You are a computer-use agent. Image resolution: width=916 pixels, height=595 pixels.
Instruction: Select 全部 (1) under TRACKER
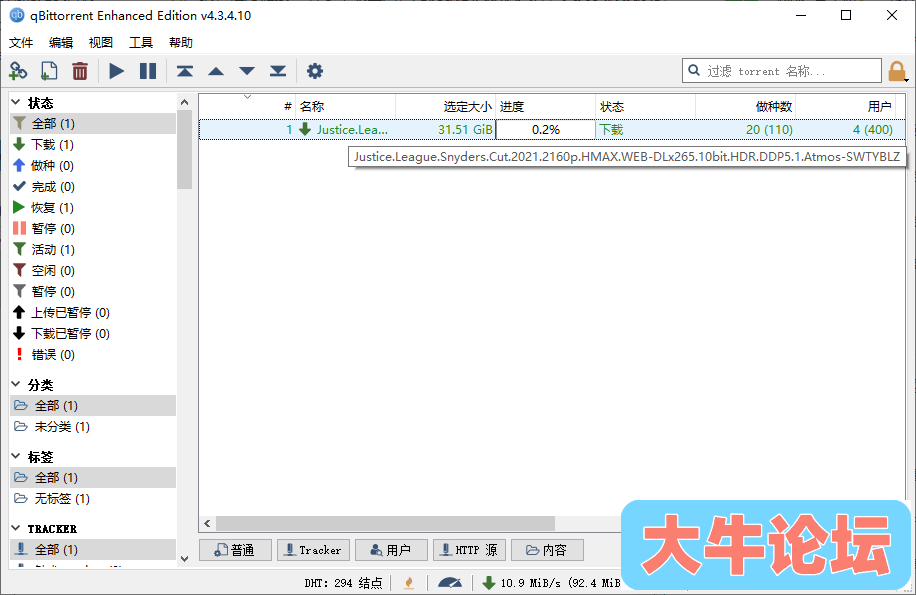93,549
